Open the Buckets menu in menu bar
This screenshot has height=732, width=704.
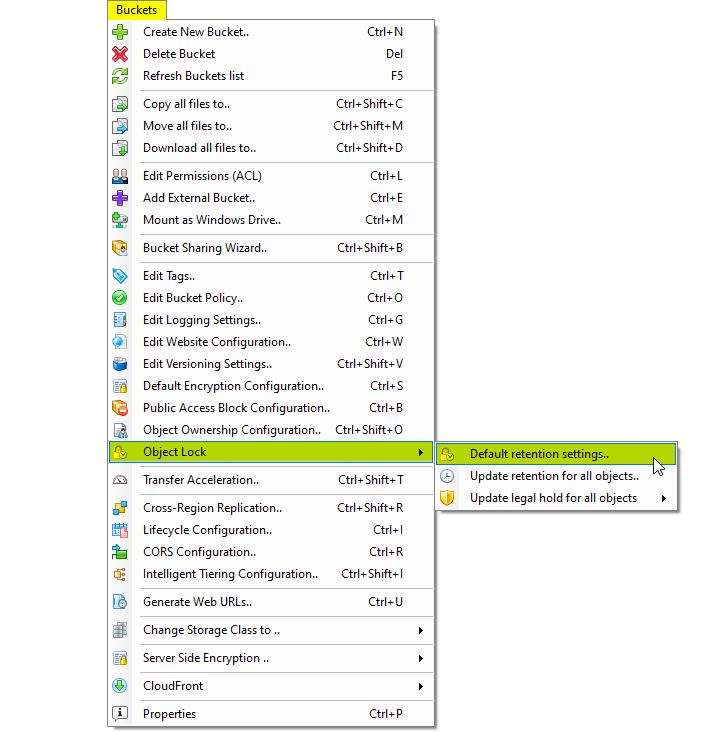pyautogui.click(x=136, y=10)
